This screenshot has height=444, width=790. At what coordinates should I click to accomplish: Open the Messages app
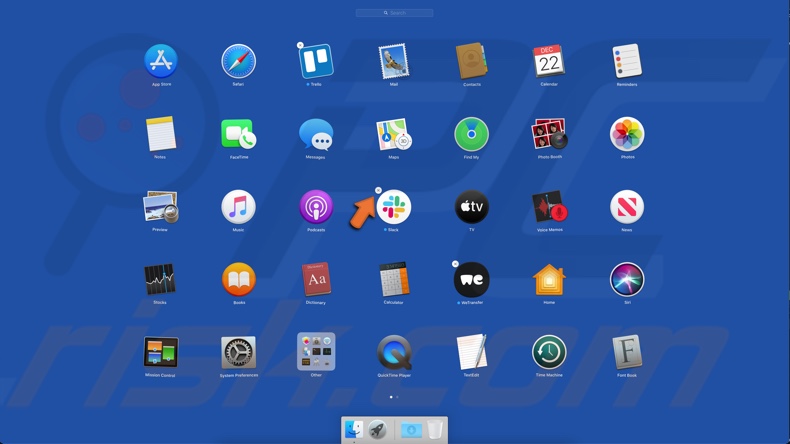coord(316,134)
